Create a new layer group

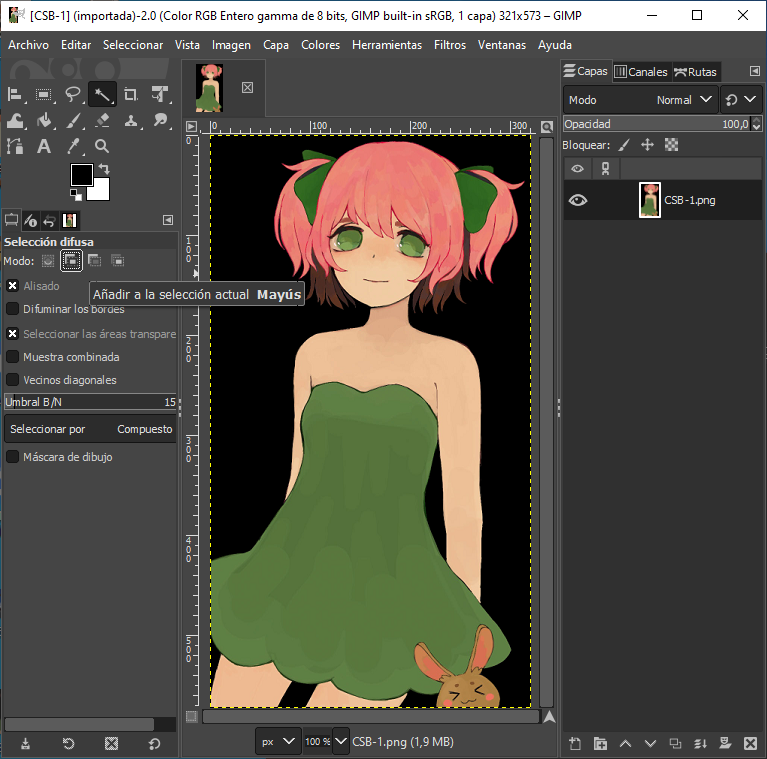[600, 743]
